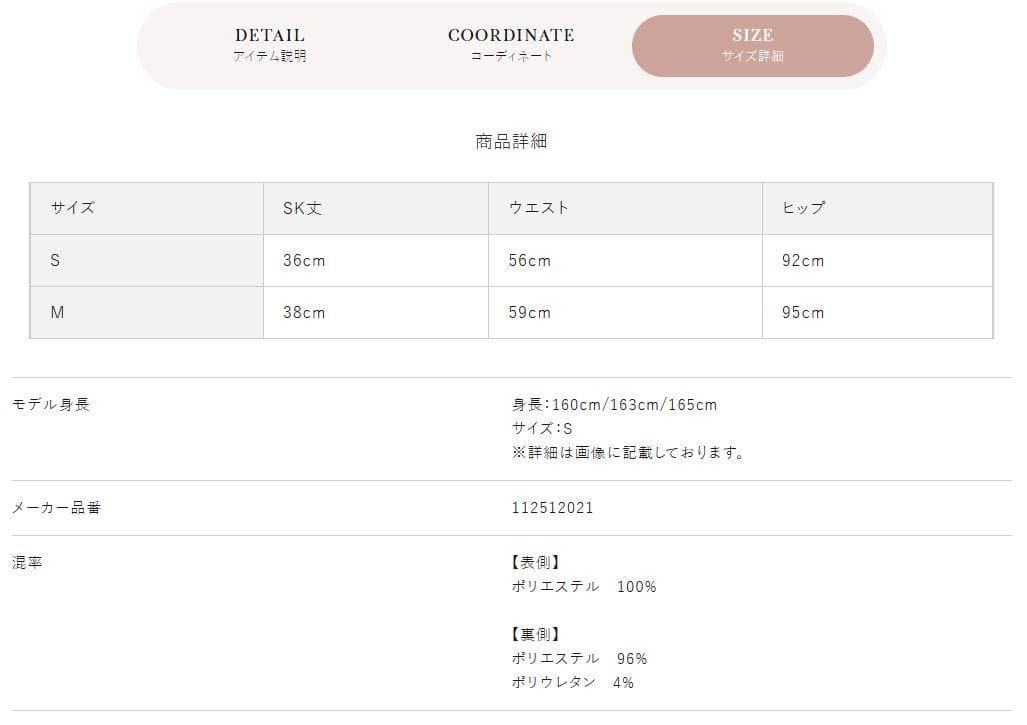The height and width of the screenshot is (725, 1027).
Task: Select the M size row label
Action: point(57,312)
